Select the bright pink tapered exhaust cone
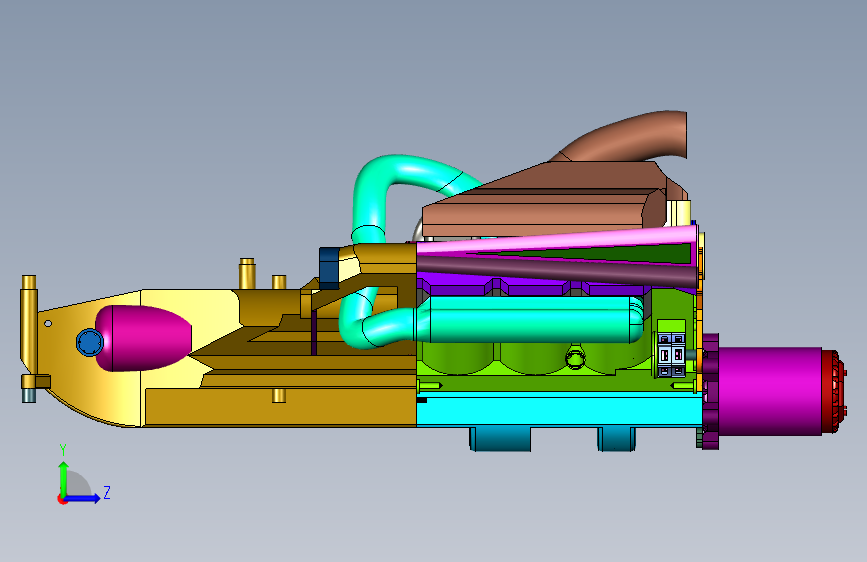The width and height of the screenshot is (867, 562). pos(556,242)
